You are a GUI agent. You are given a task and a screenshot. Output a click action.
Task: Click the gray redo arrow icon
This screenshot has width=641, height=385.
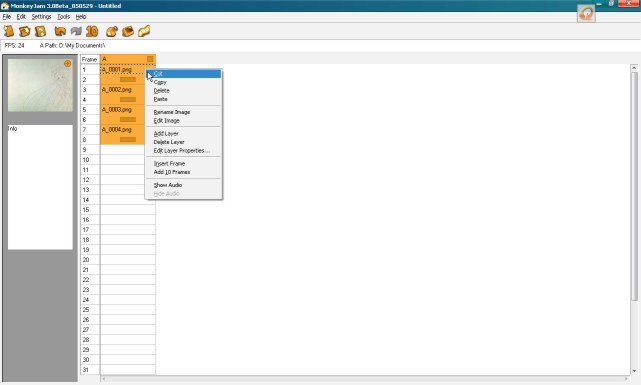pos(76,31)
